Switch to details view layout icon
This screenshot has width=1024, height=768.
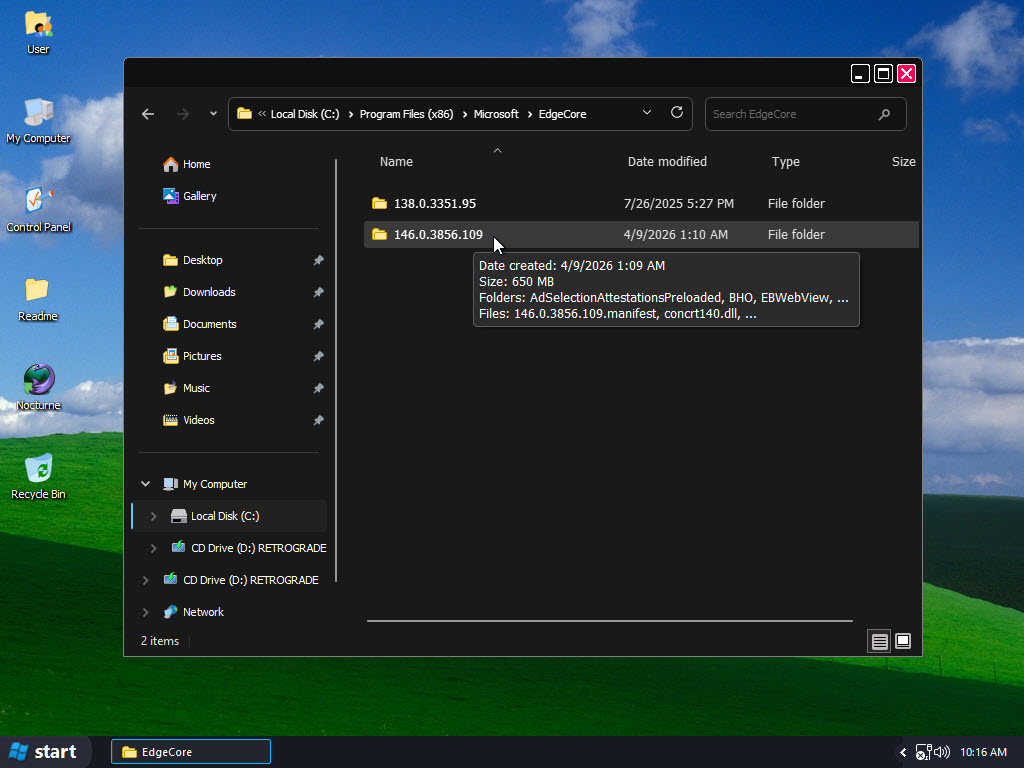pyautogui.click(x=880, y=641)
